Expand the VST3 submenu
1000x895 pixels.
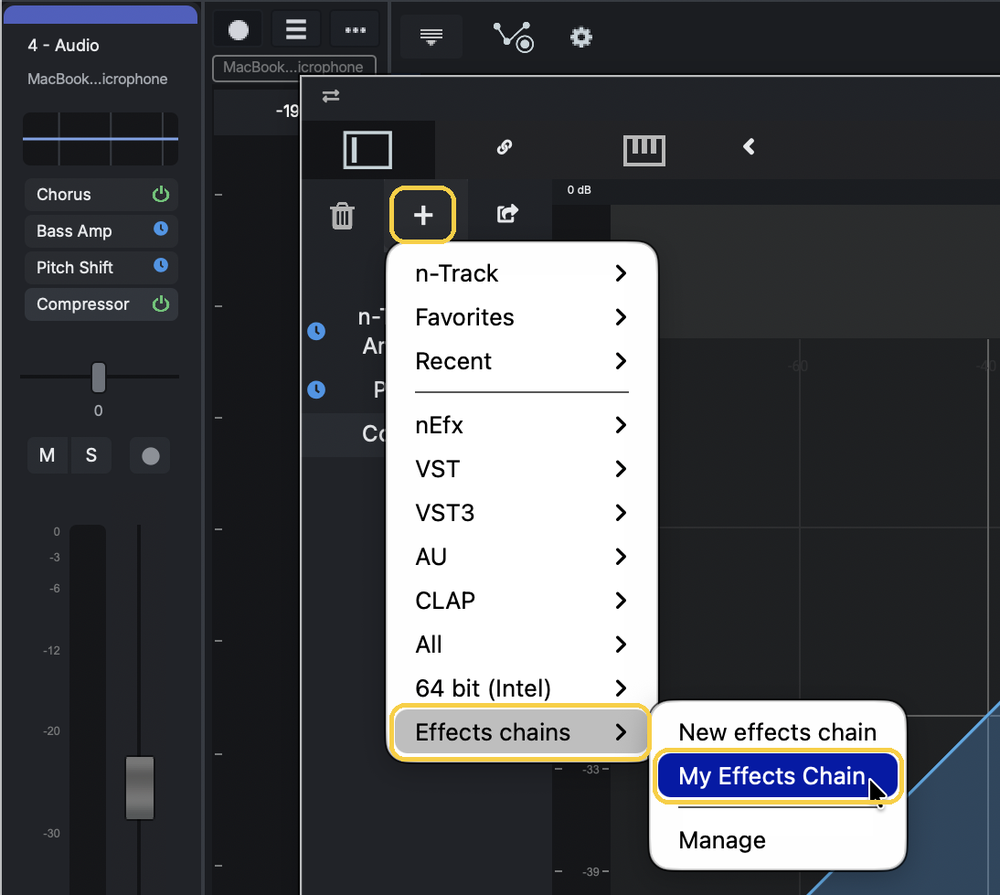[x=521, y=513]
